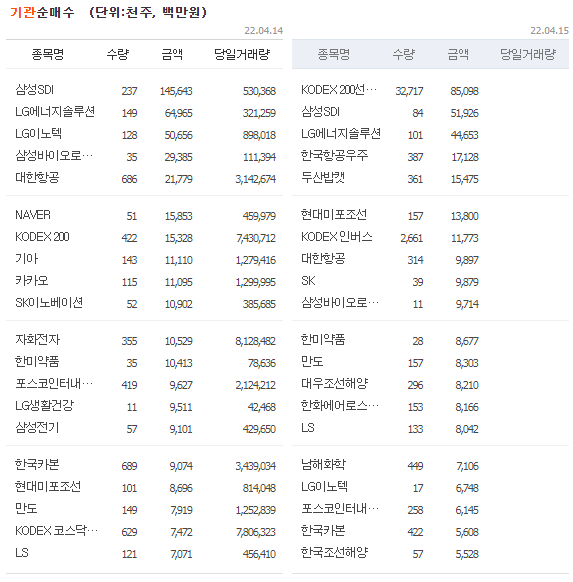Click the quantity 449 for 남해화학

coord(415,466)
